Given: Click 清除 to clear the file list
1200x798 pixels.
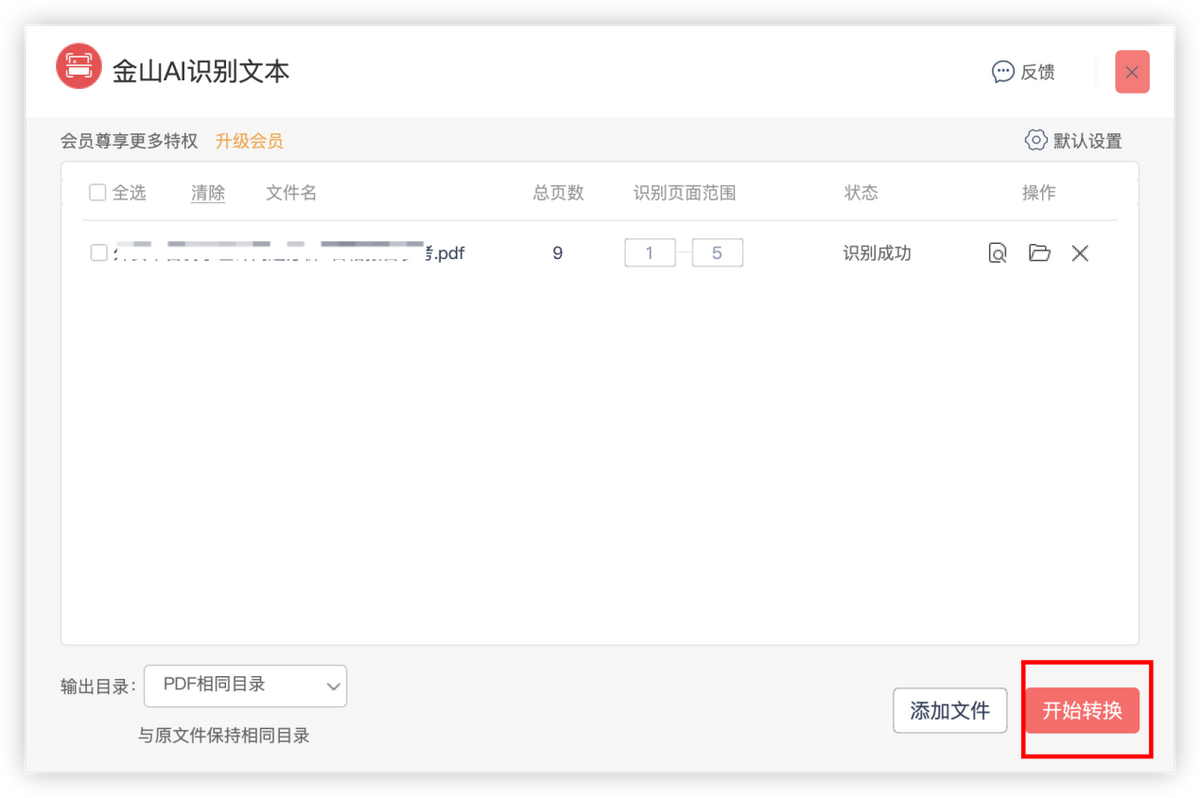Looking at the screenshot, I should pos(208,193).
